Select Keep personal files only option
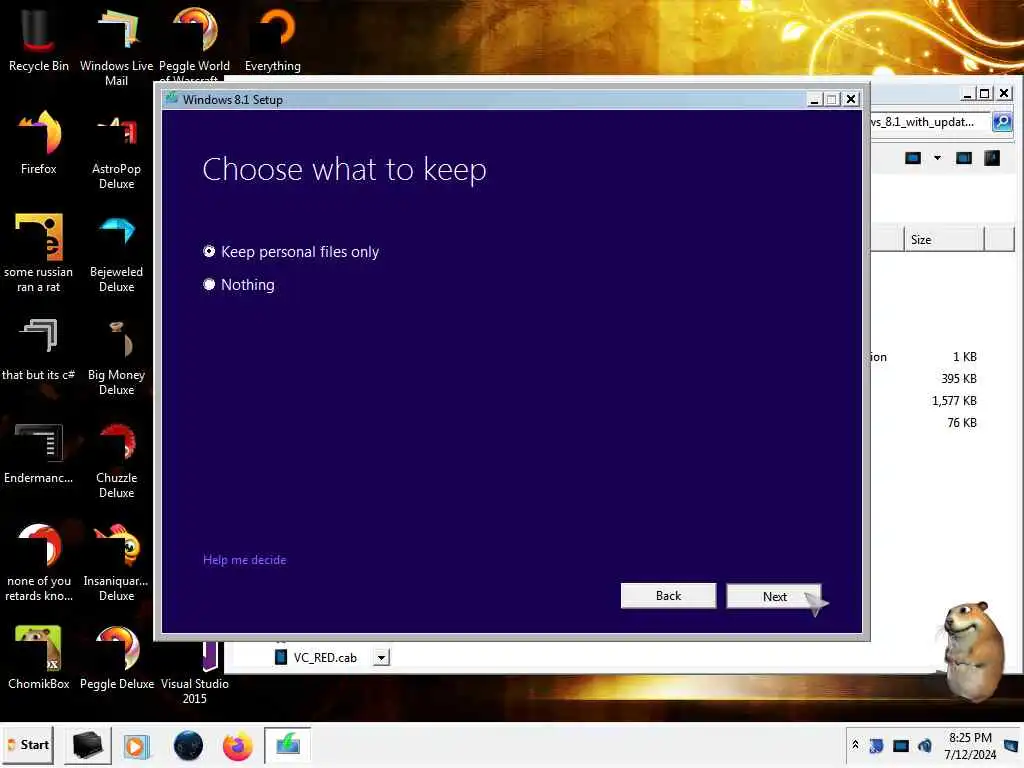 point(291,251)
